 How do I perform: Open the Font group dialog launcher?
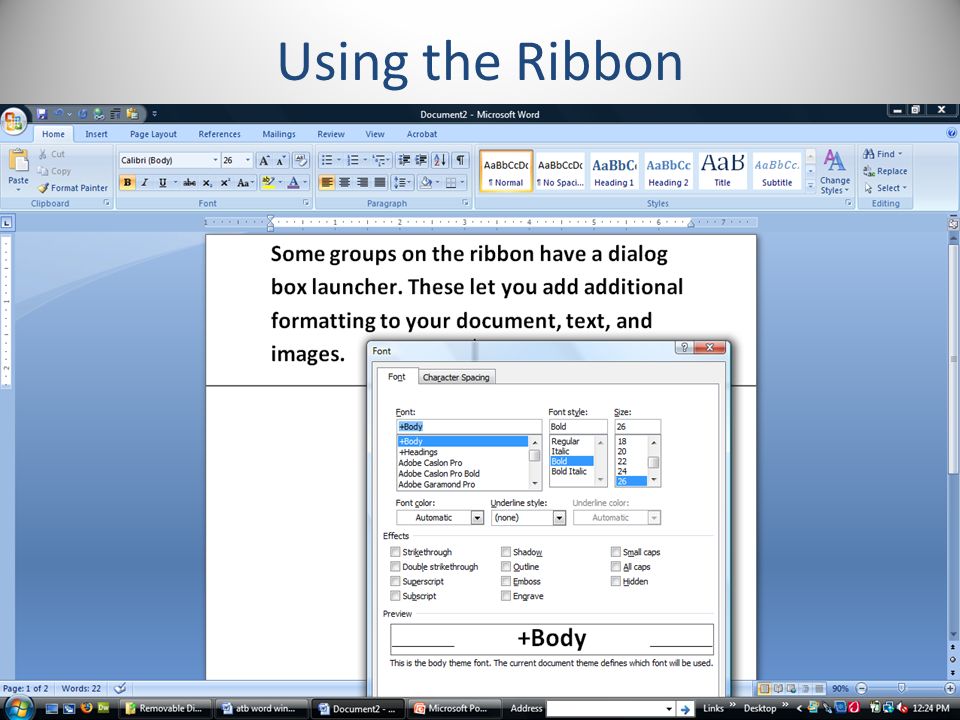[x=306, y=203]
